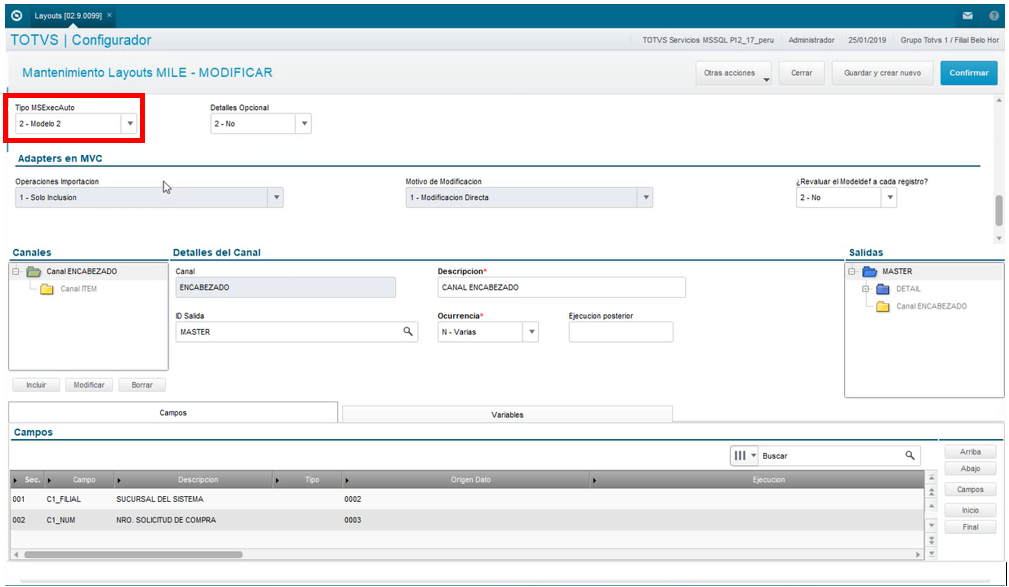Image resolution: width=1009 pixels, height=587 pixels.
Task: Select the C1_FILIAL table cell
Action: point(64,499)
